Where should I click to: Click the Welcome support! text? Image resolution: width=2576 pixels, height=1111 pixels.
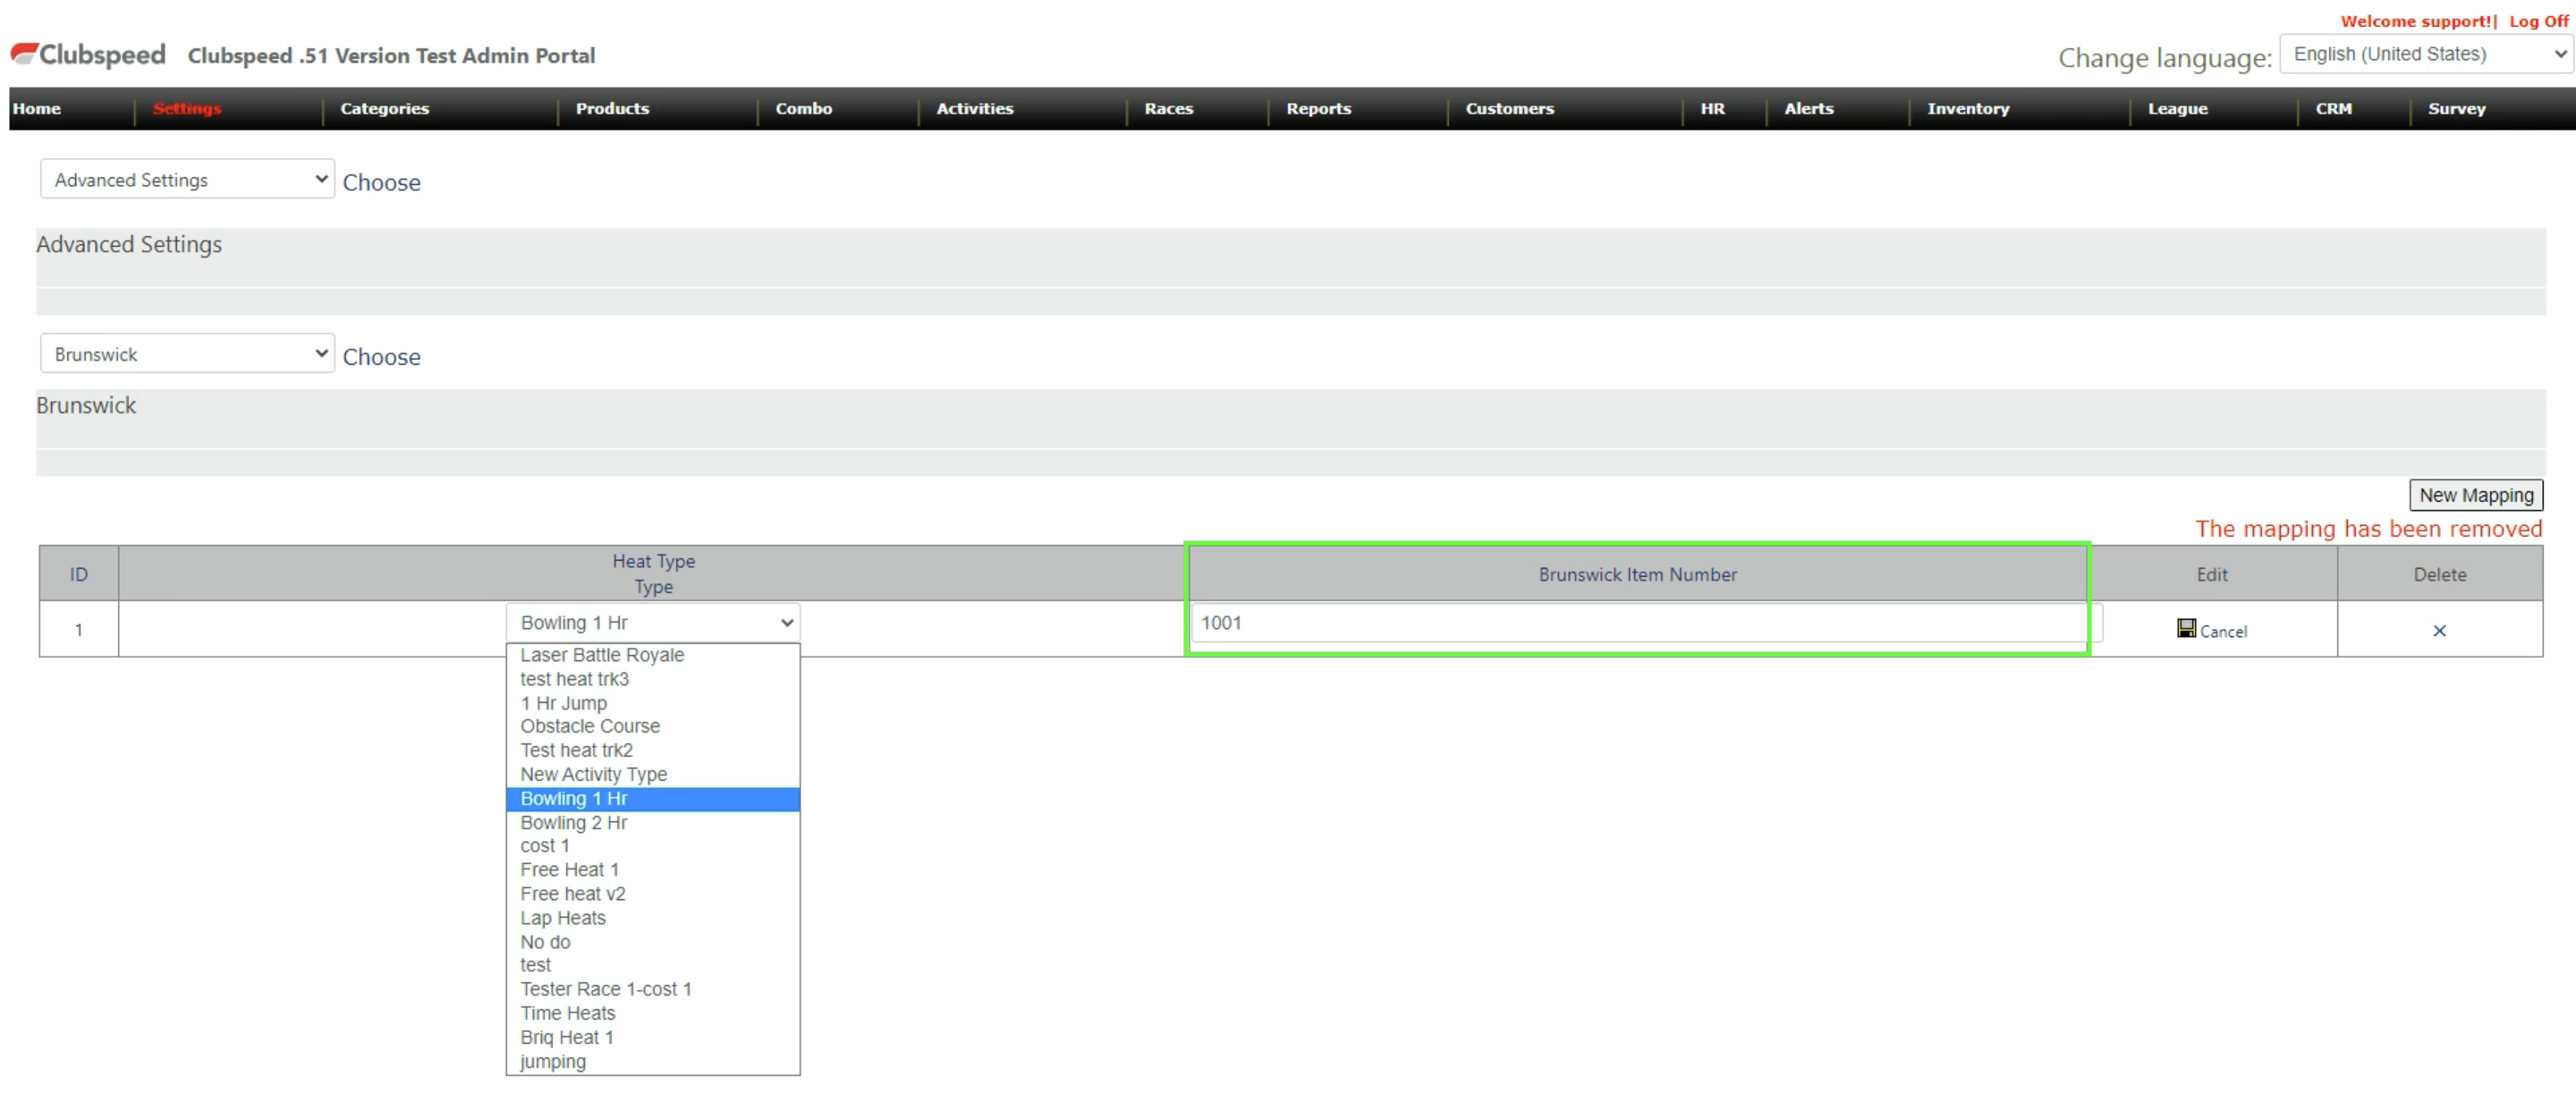click(2418, 21)
